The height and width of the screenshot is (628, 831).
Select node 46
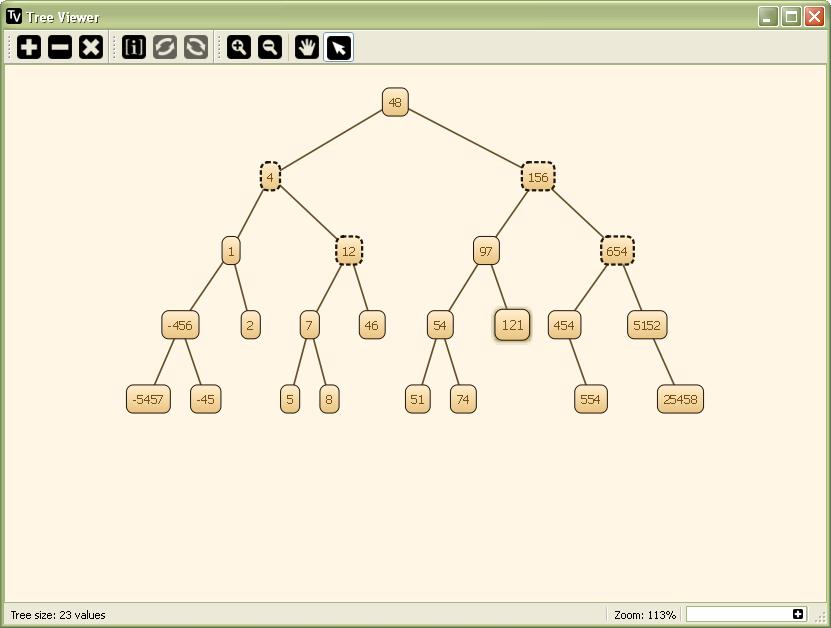click(x=372, y=325)
